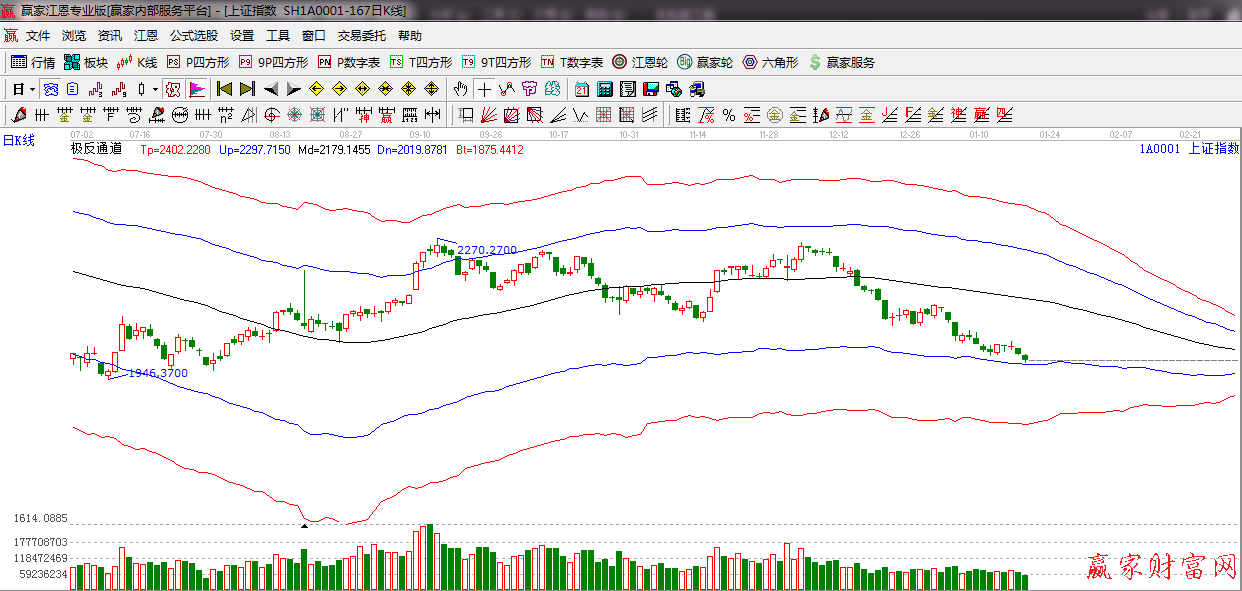
Task: Expand the candlestick style dropdown arrow
Action: click(155, 89)
